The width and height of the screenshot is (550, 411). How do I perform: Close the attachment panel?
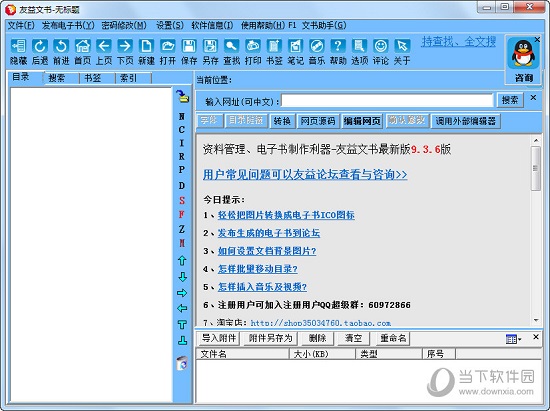click(536, 337)
